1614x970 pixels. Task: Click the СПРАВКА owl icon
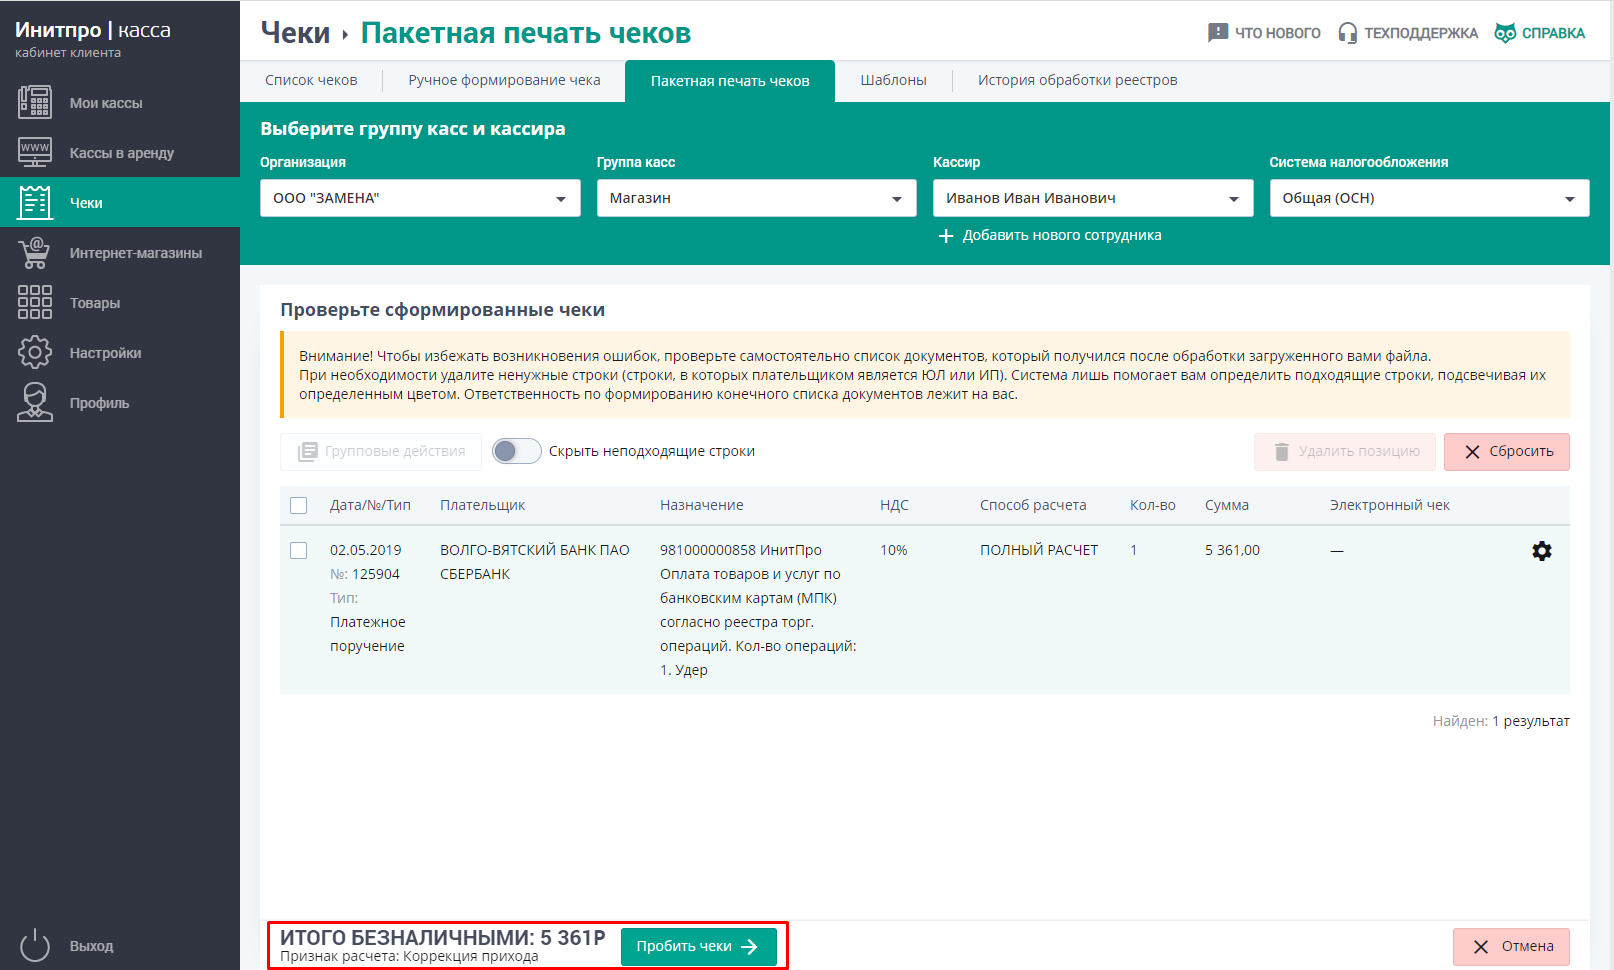[x=1505, y=33]
